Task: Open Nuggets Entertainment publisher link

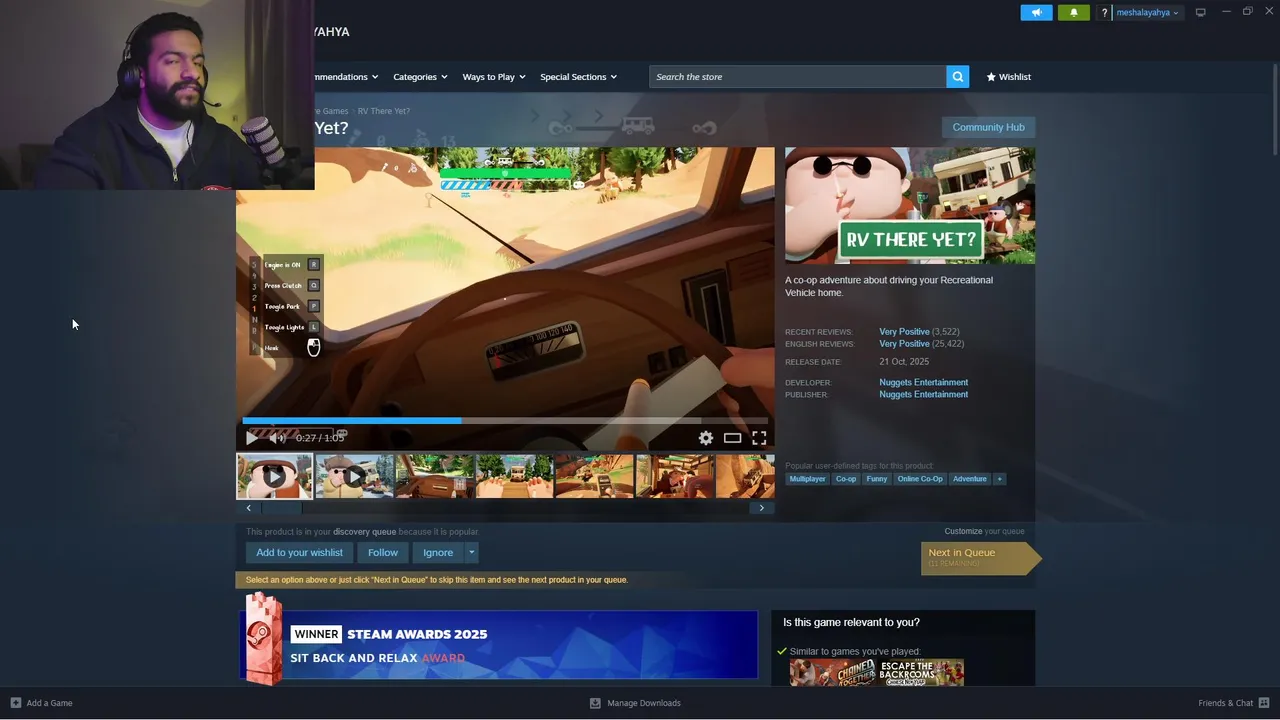Action: 923,394
